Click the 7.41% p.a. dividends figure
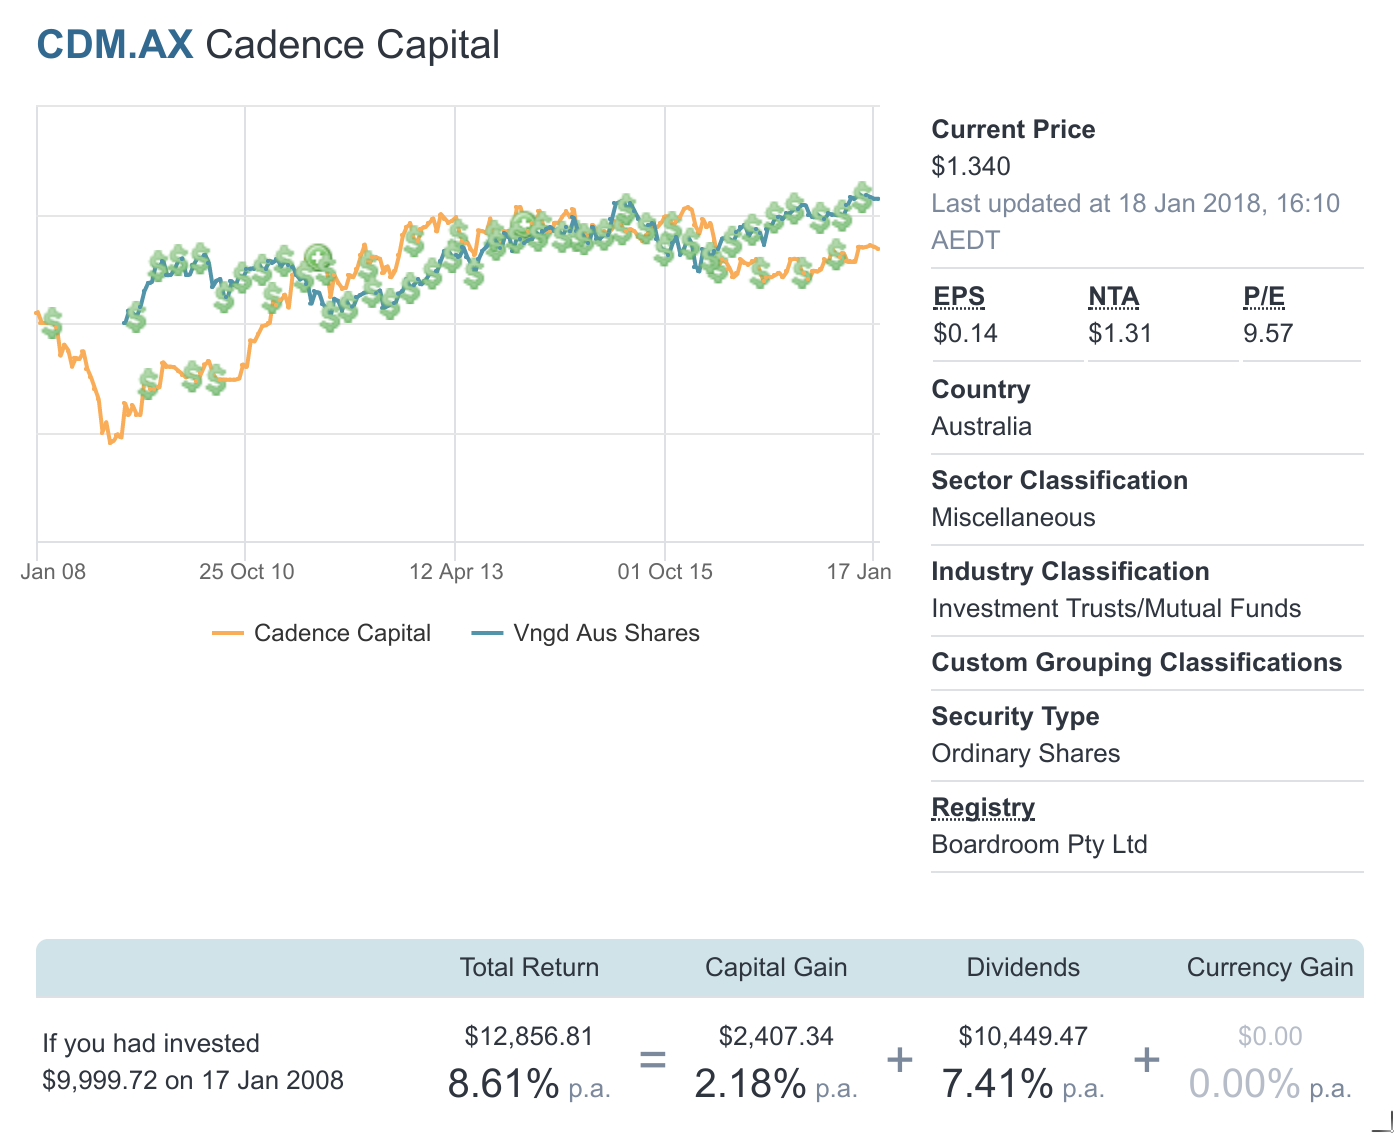This screenshot has height=1133, width=1394. tap(1023, 1084)
